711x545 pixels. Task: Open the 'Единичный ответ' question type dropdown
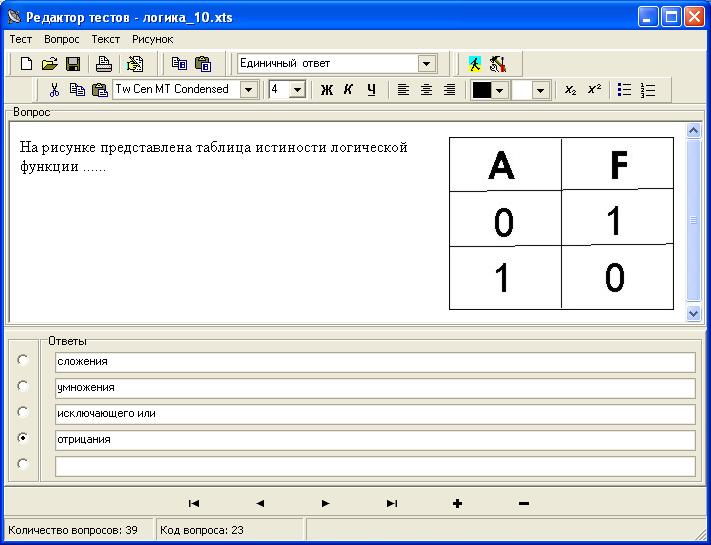[x=427, y=64]
